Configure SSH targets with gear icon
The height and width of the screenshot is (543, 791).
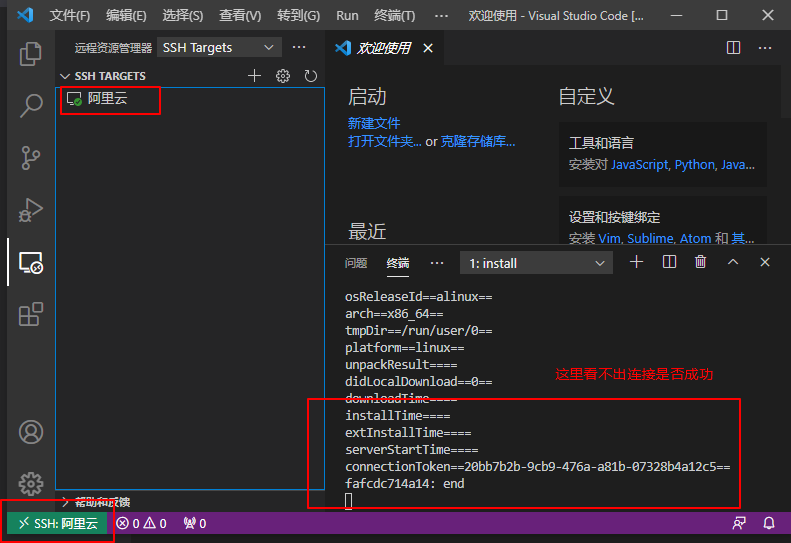tap(282, 76)
